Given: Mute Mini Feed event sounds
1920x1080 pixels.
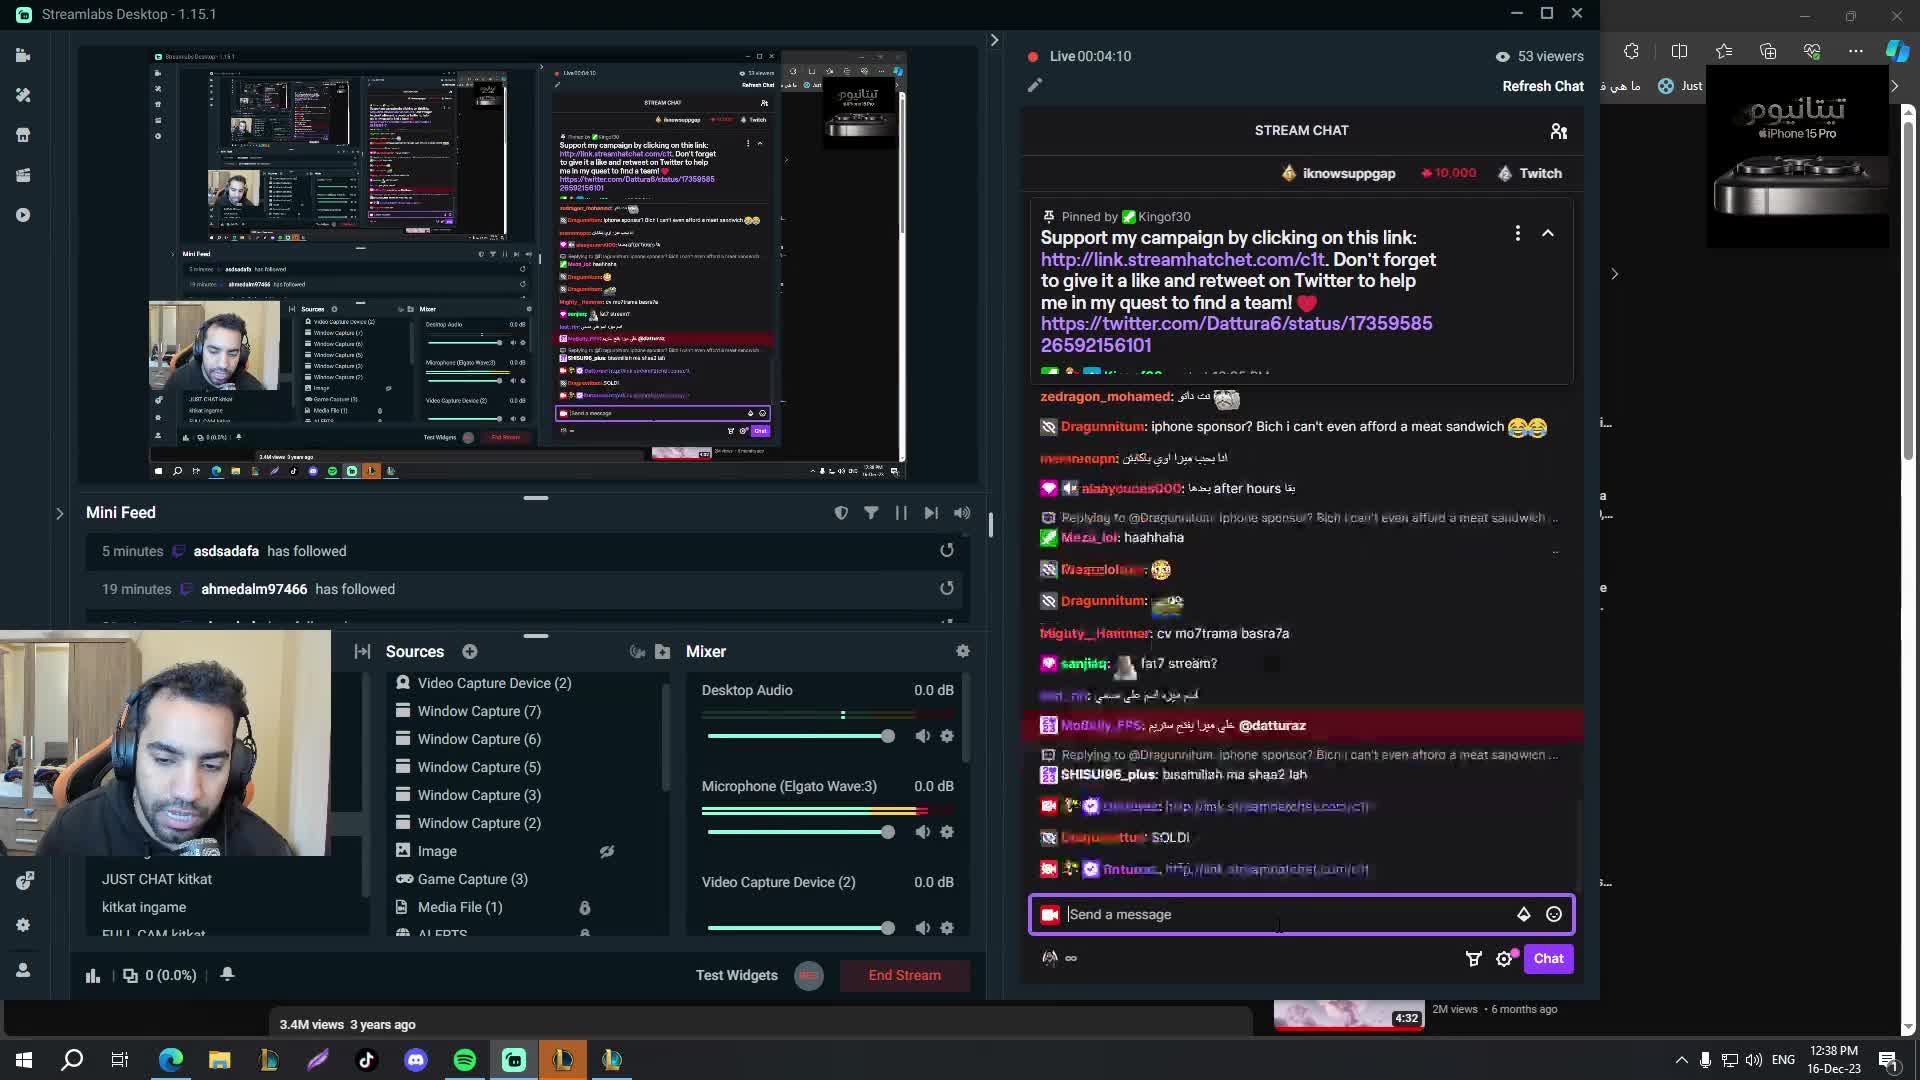Looking at the screenshot, I should click(962, 513).
